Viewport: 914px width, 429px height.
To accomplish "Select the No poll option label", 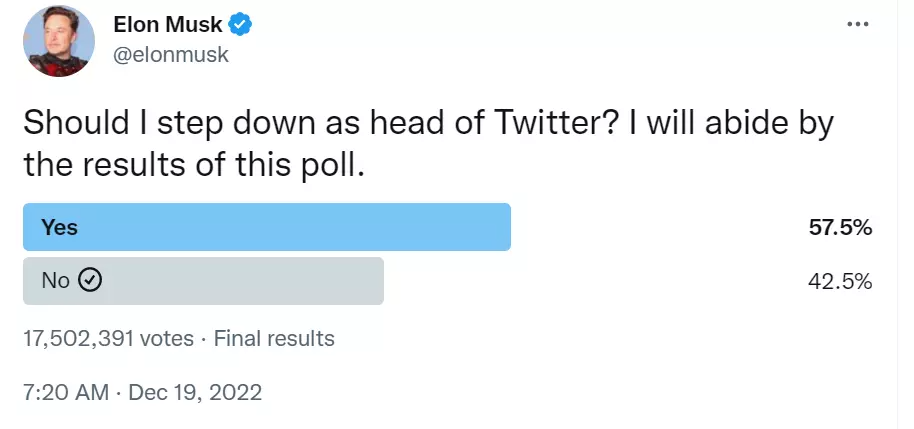I will click(55, 281).
